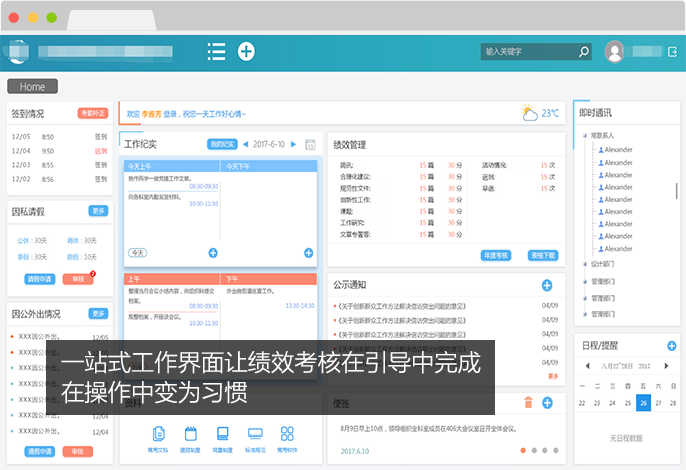Screen dimensions: 686x470
Task: Delete the memo using the trash icon
Action: (528, 403)
